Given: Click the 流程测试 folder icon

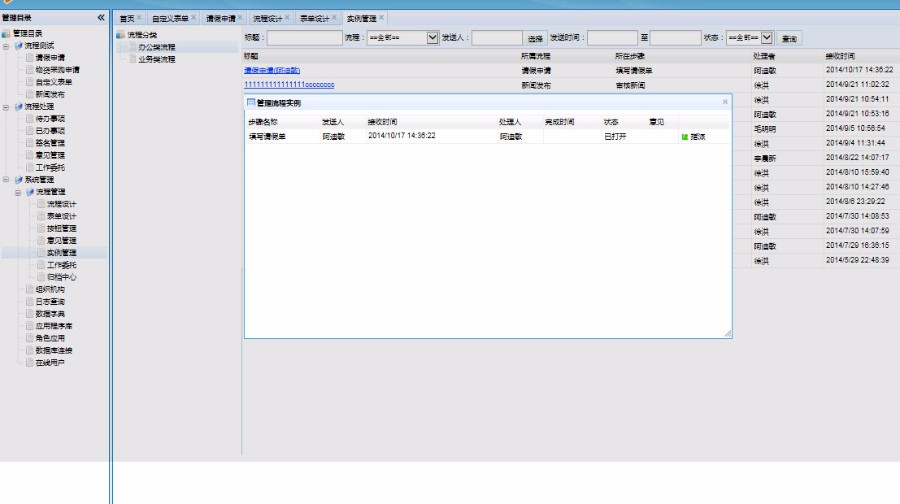Looking at the screenshot, I should tap(18, 45).
